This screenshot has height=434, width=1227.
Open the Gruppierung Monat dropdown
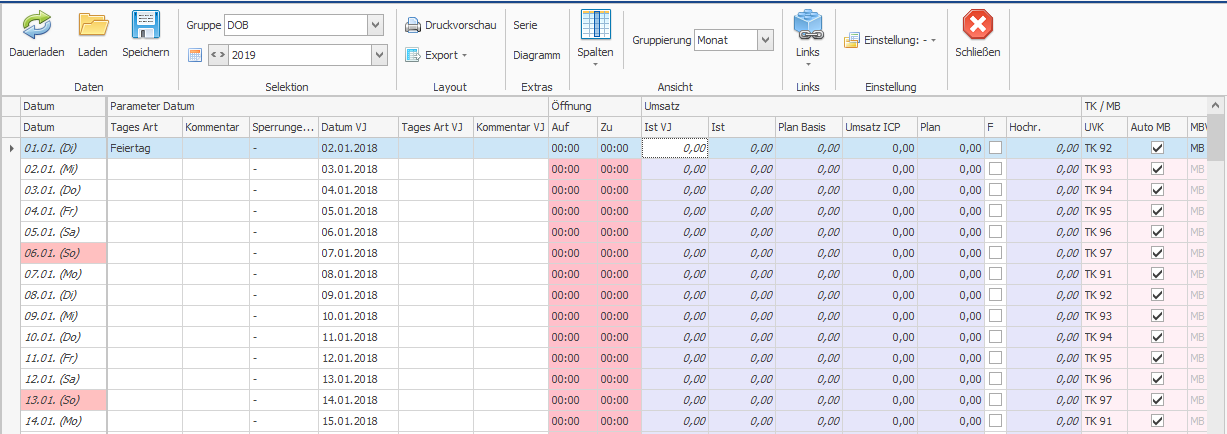[x=765, y=40]
